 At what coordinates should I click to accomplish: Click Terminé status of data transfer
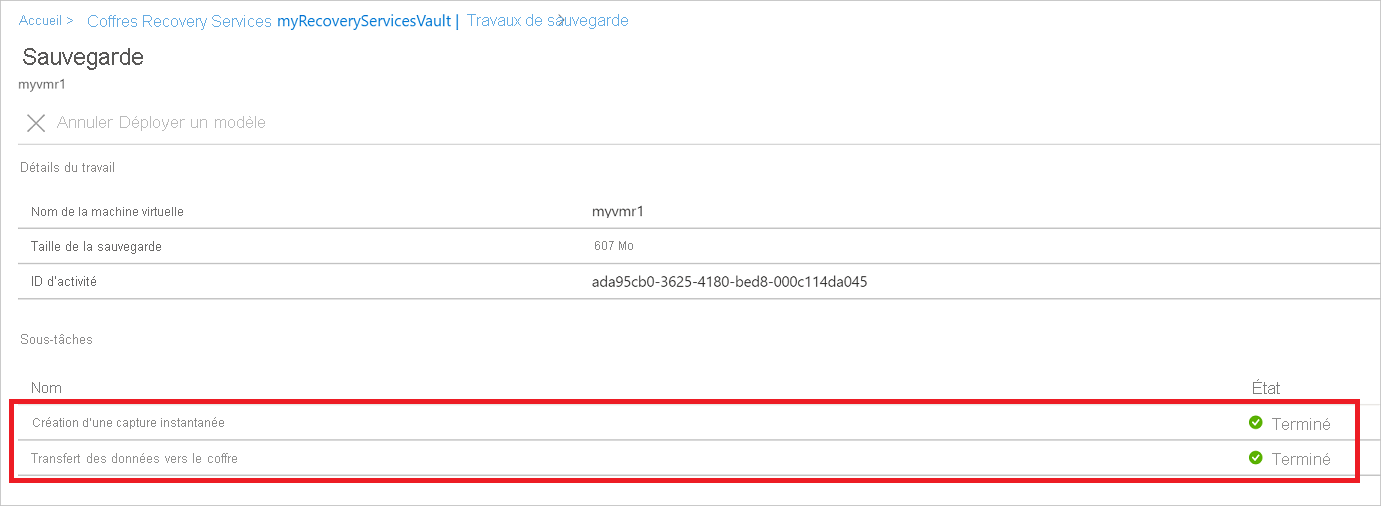point(1301,459)
